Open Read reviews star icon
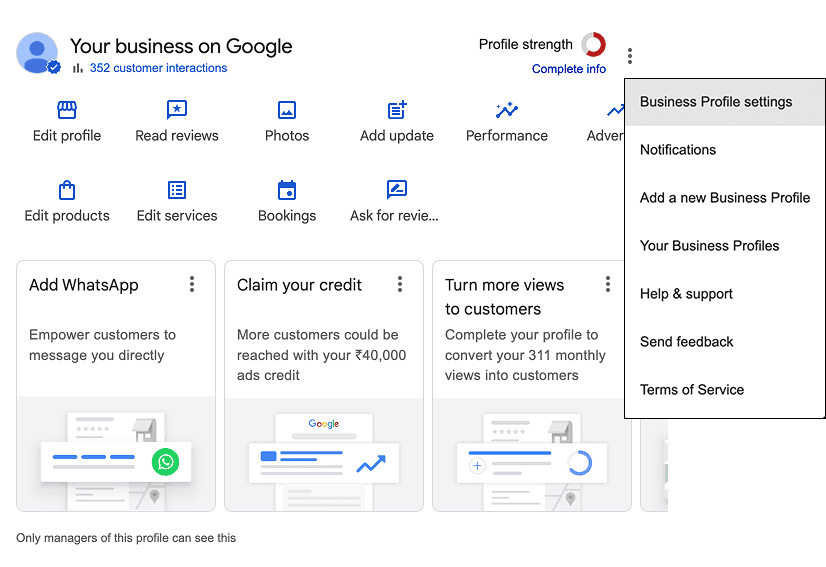Screen dimensions: 826x567 click(x=177, y=110)
